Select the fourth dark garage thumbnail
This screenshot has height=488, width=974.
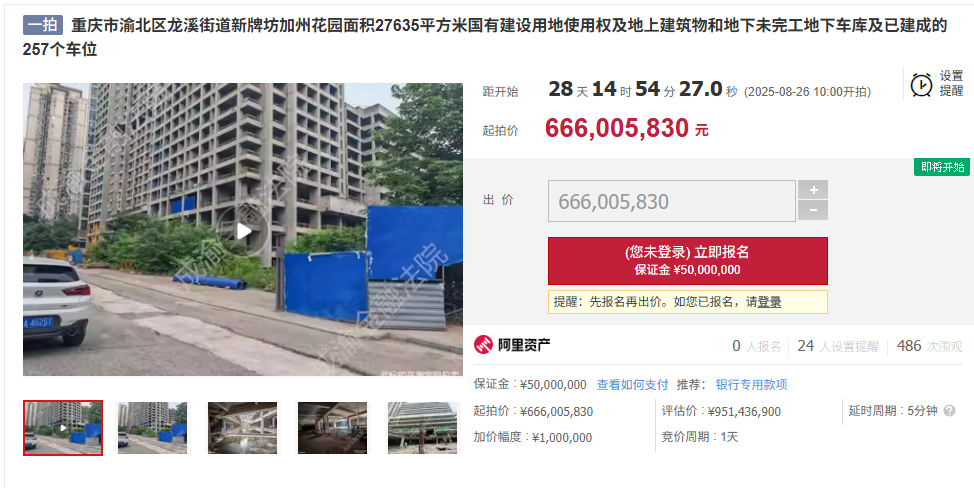tap(332, 428)
